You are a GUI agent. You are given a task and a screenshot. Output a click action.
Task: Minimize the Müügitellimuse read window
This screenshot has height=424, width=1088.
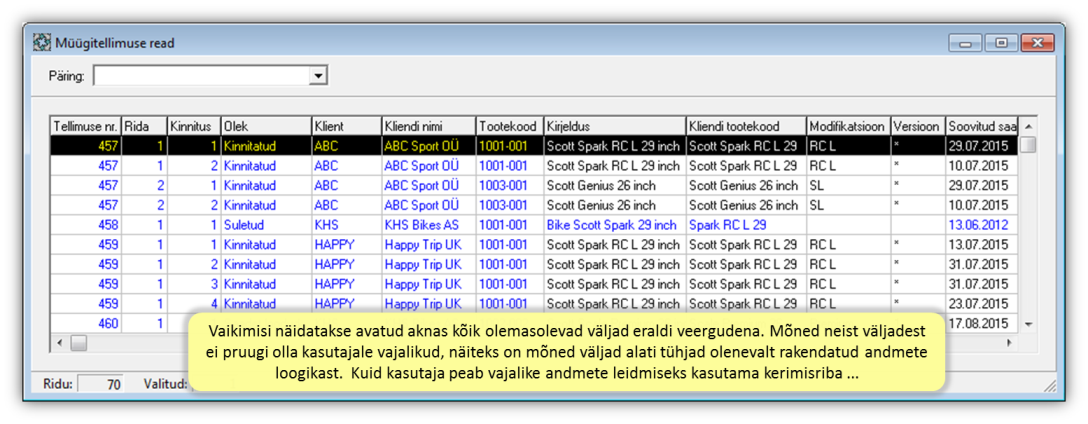pyautogui.click(x=966, y=43)
